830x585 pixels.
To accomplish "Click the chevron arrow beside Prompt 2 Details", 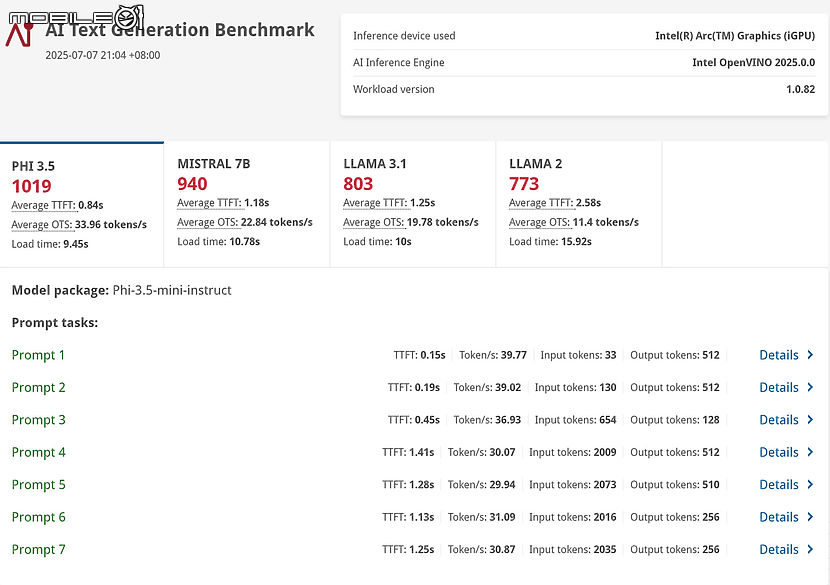I will (x=810, y=388).
